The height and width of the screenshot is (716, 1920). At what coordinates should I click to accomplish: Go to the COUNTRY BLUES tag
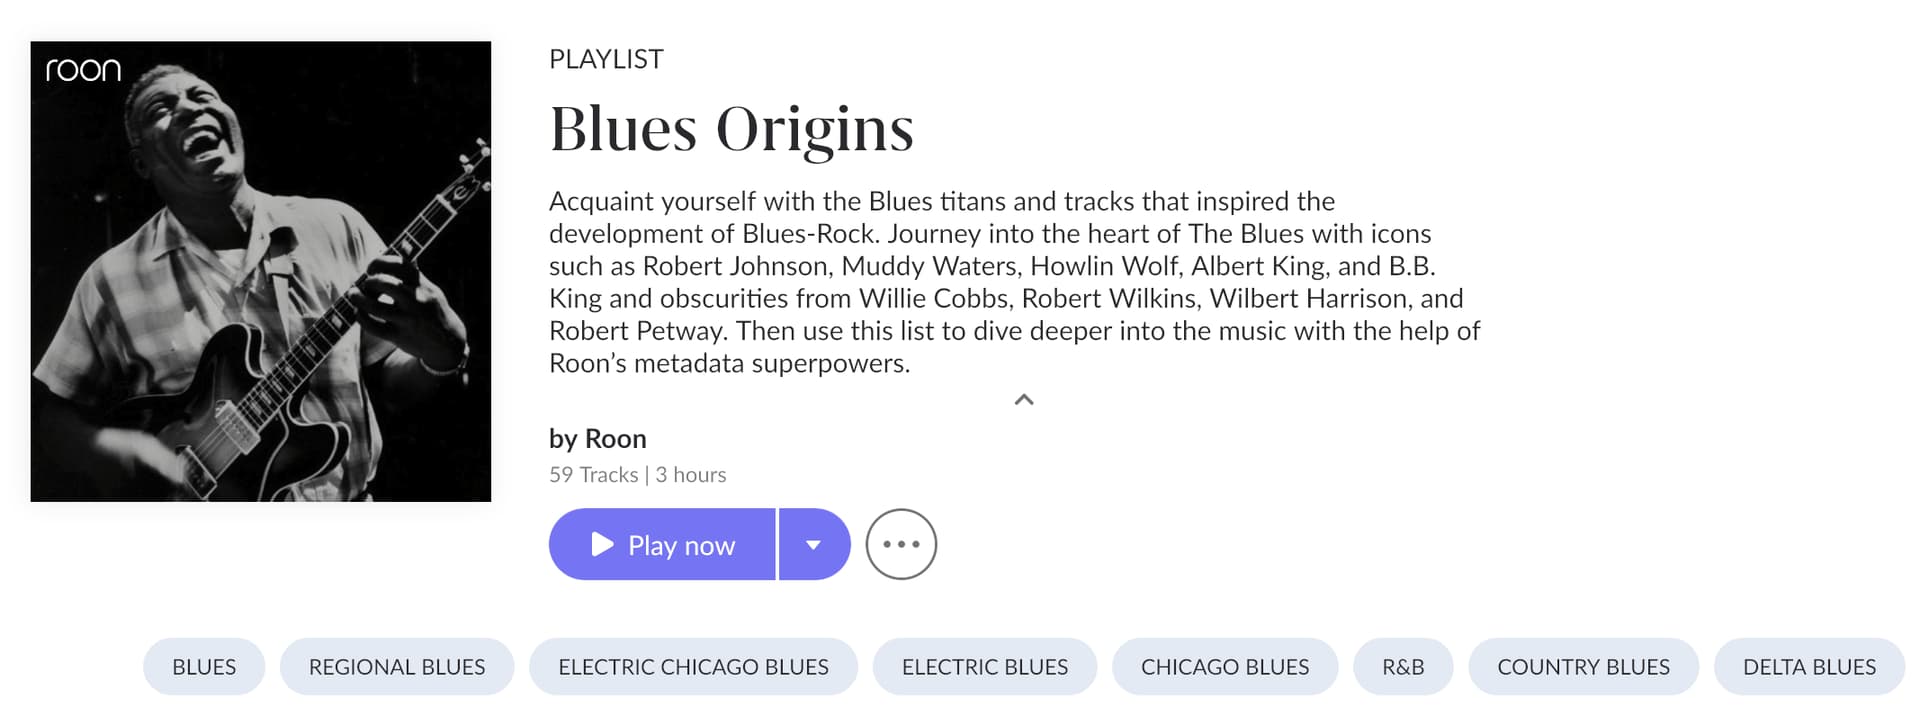pyautogui.click(x=1583, y=666)
